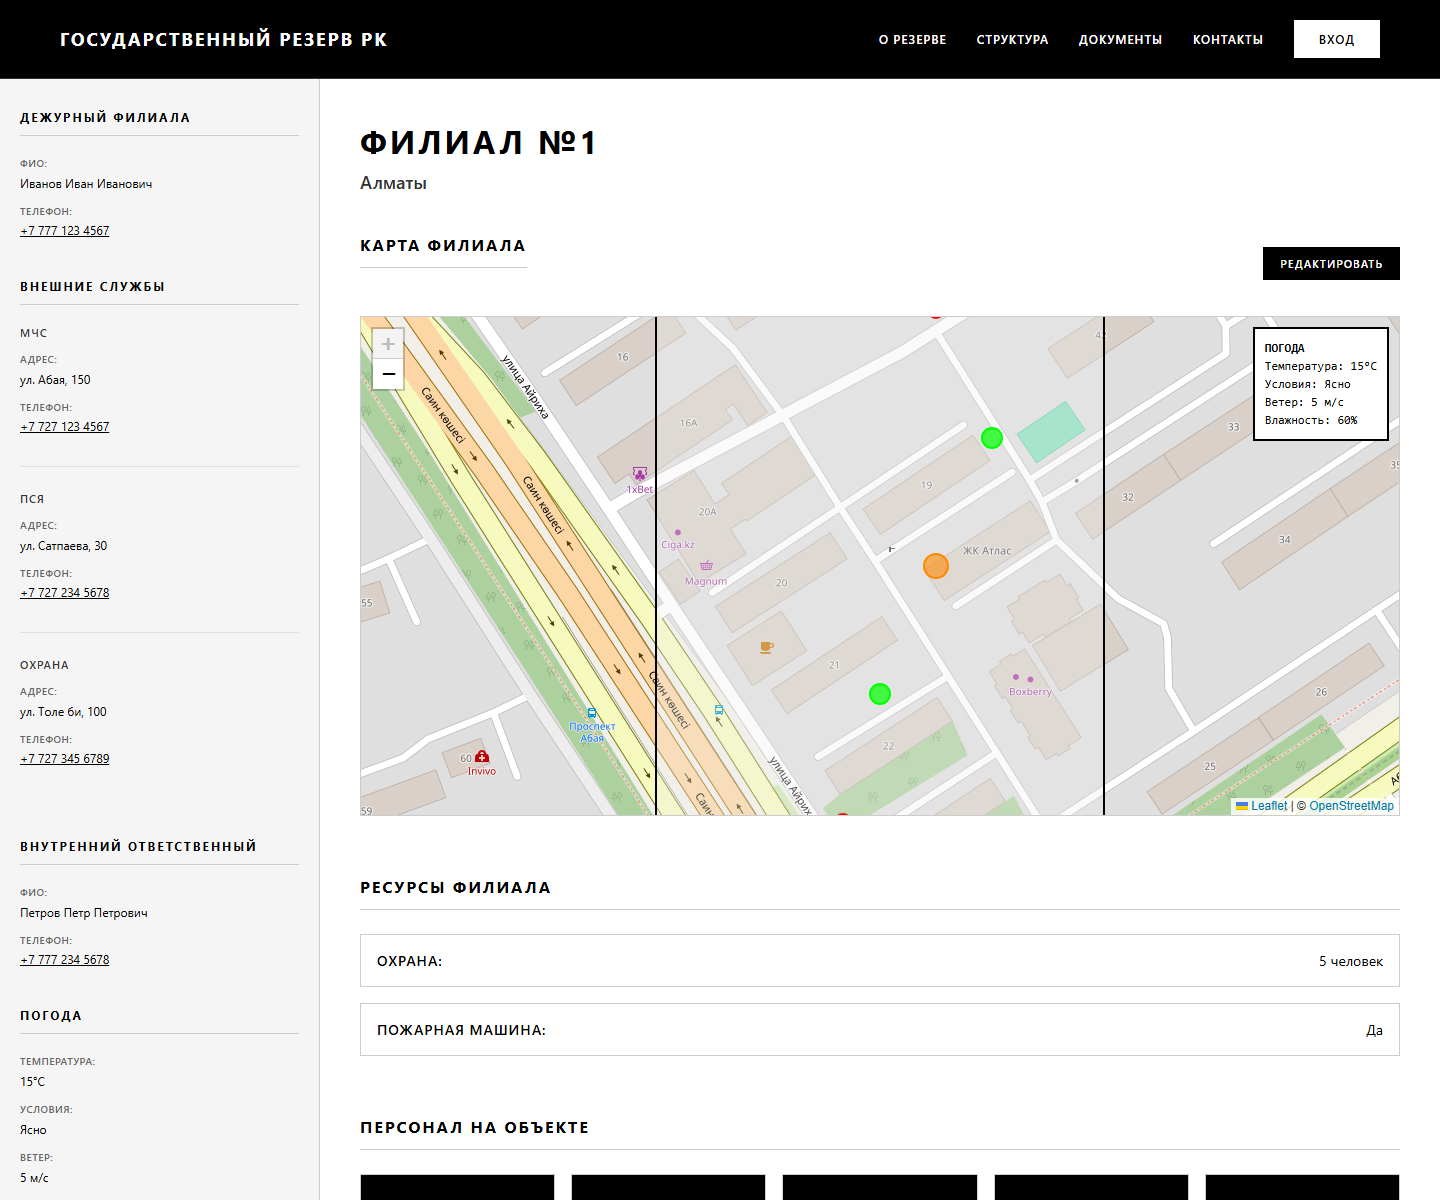Zoom in on the branch map
Screen dimensions: 1440x1200
click(x=388, y=344)
